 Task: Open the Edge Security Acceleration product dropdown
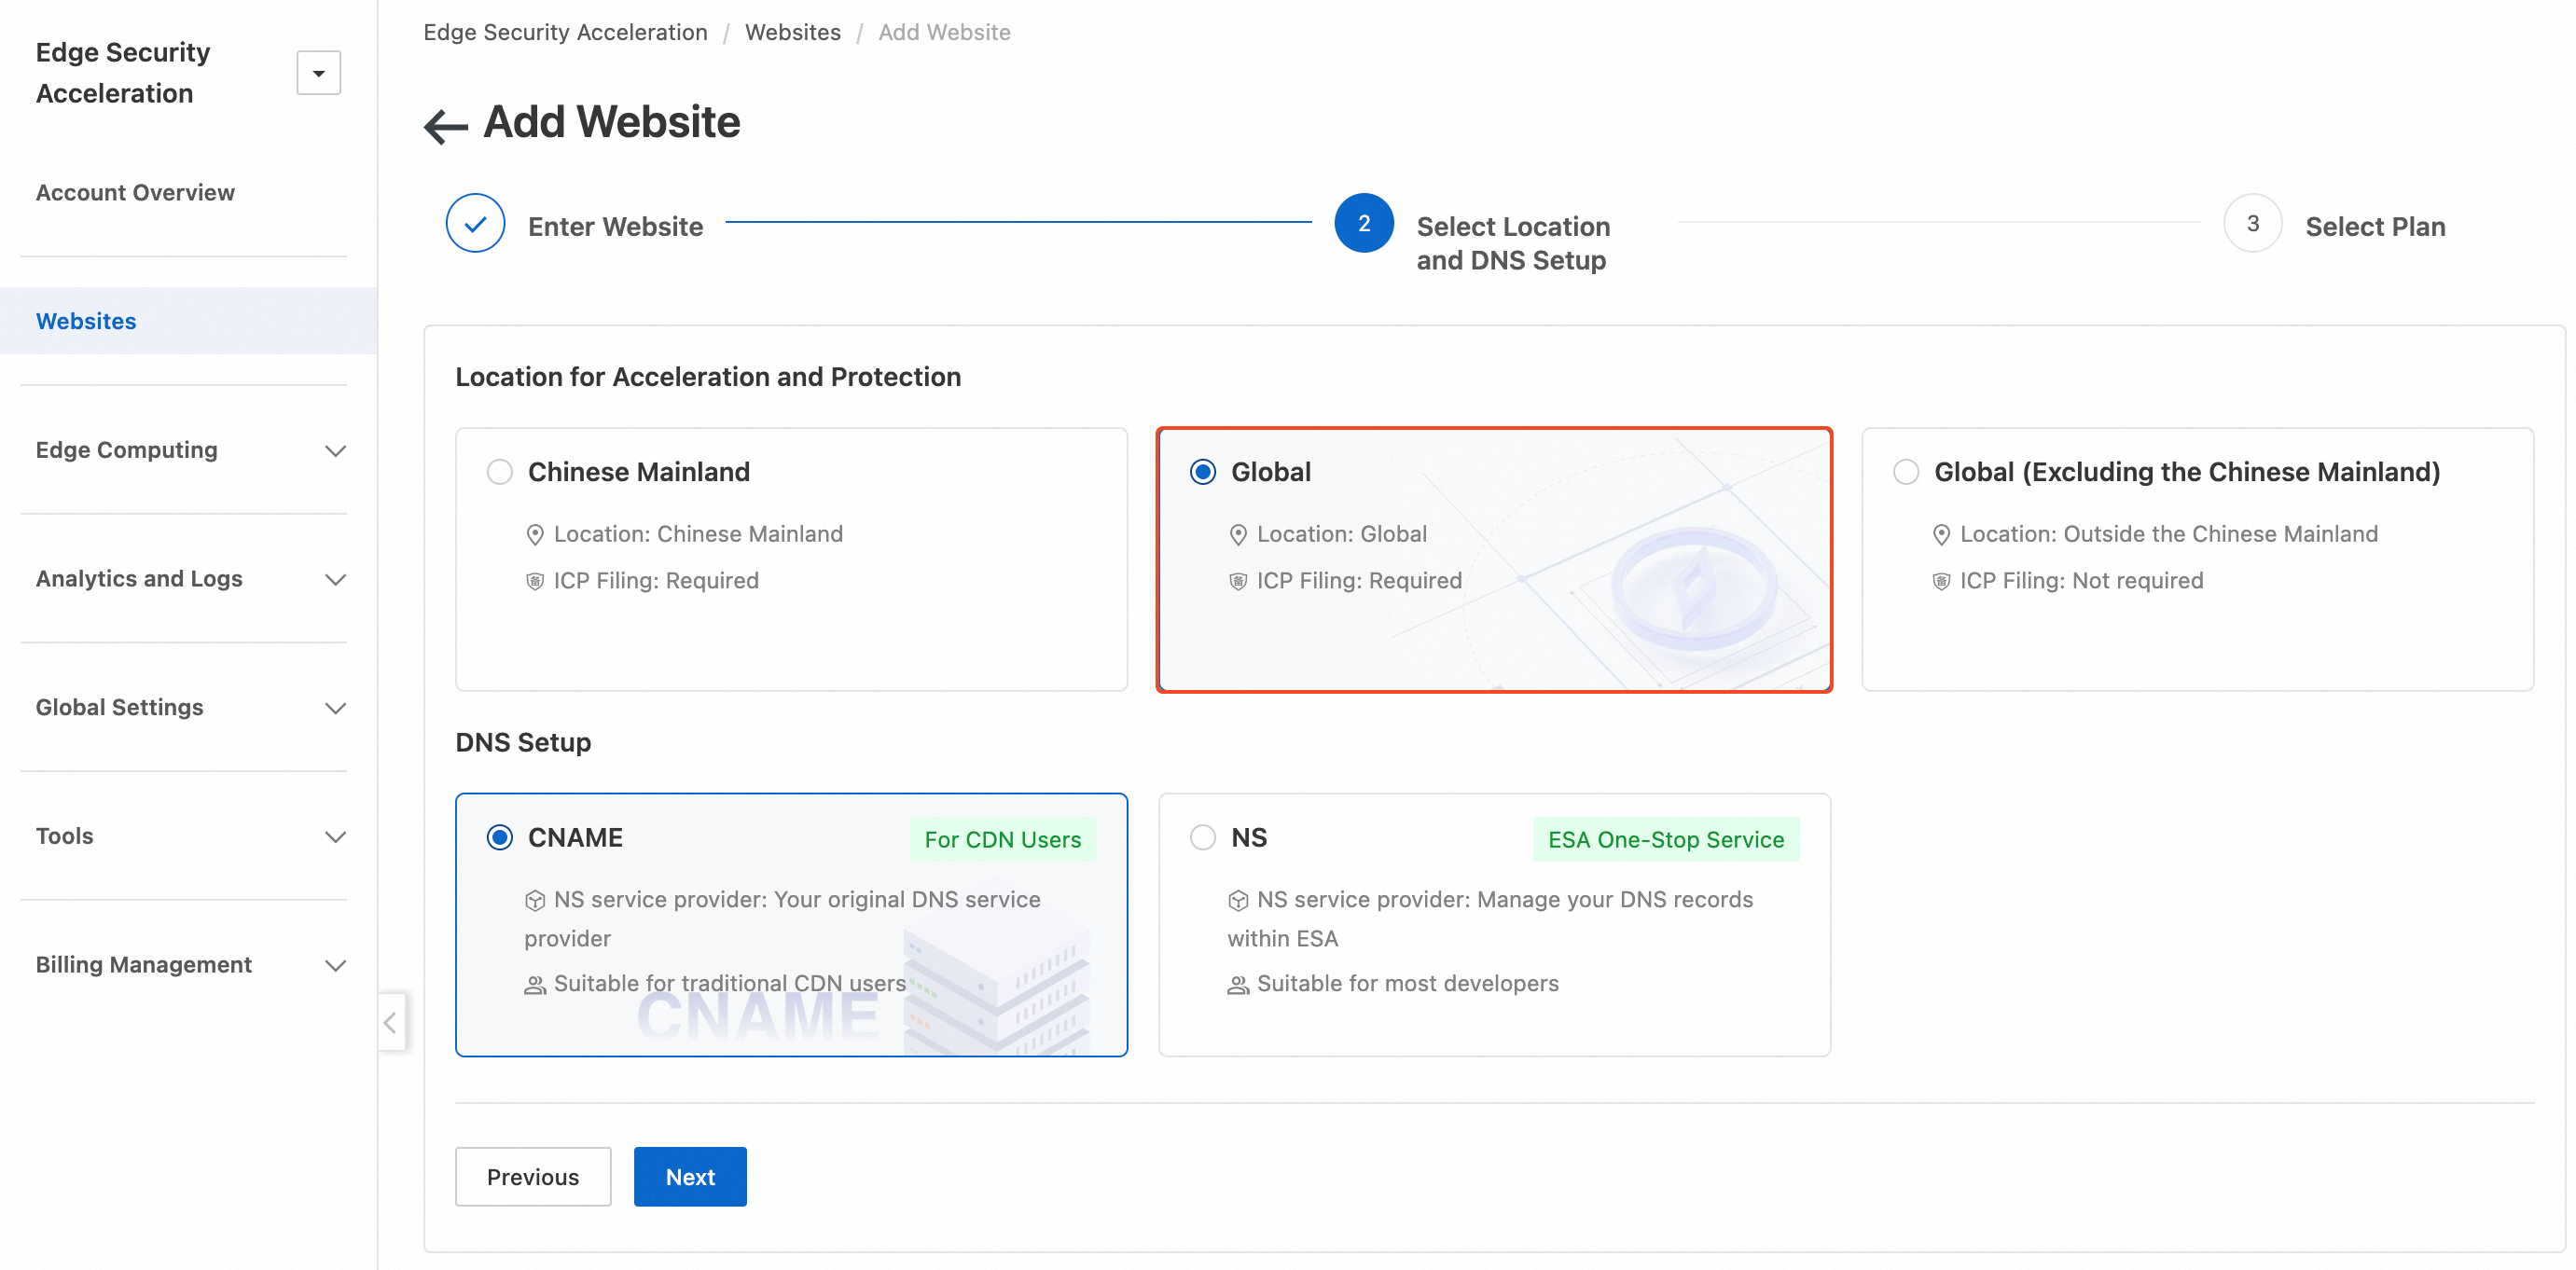click(318, 73)
